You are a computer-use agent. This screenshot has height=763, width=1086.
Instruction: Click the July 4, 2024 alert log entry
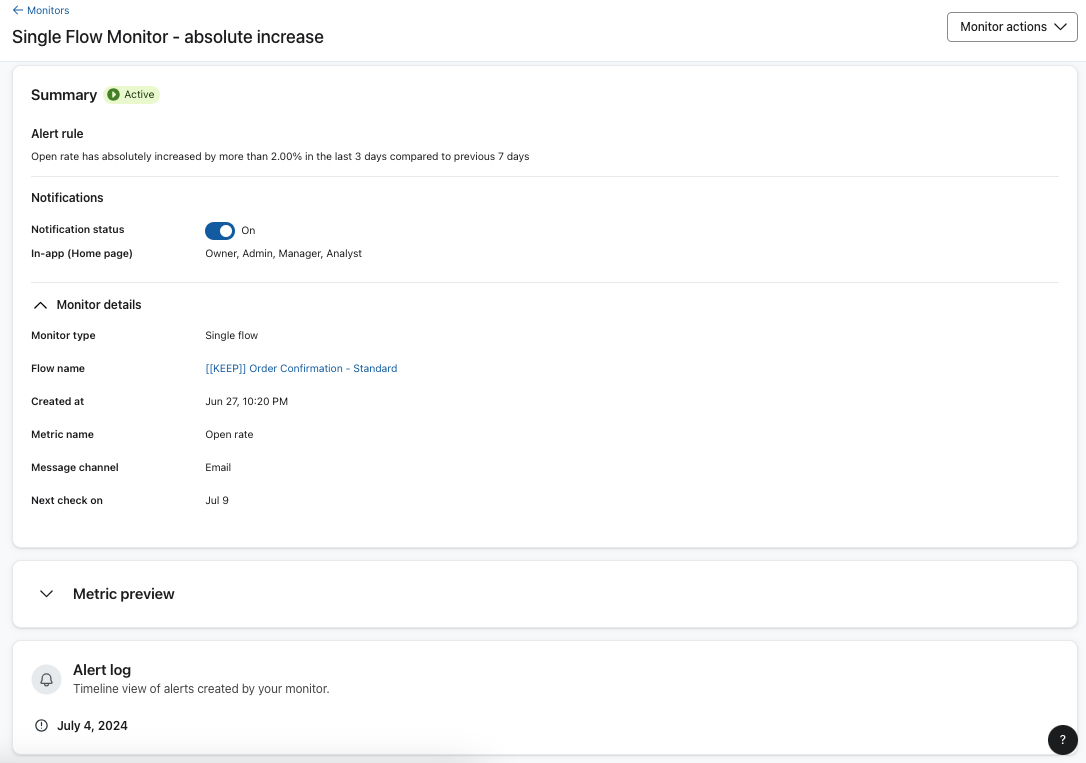click(x=92, y=725)
